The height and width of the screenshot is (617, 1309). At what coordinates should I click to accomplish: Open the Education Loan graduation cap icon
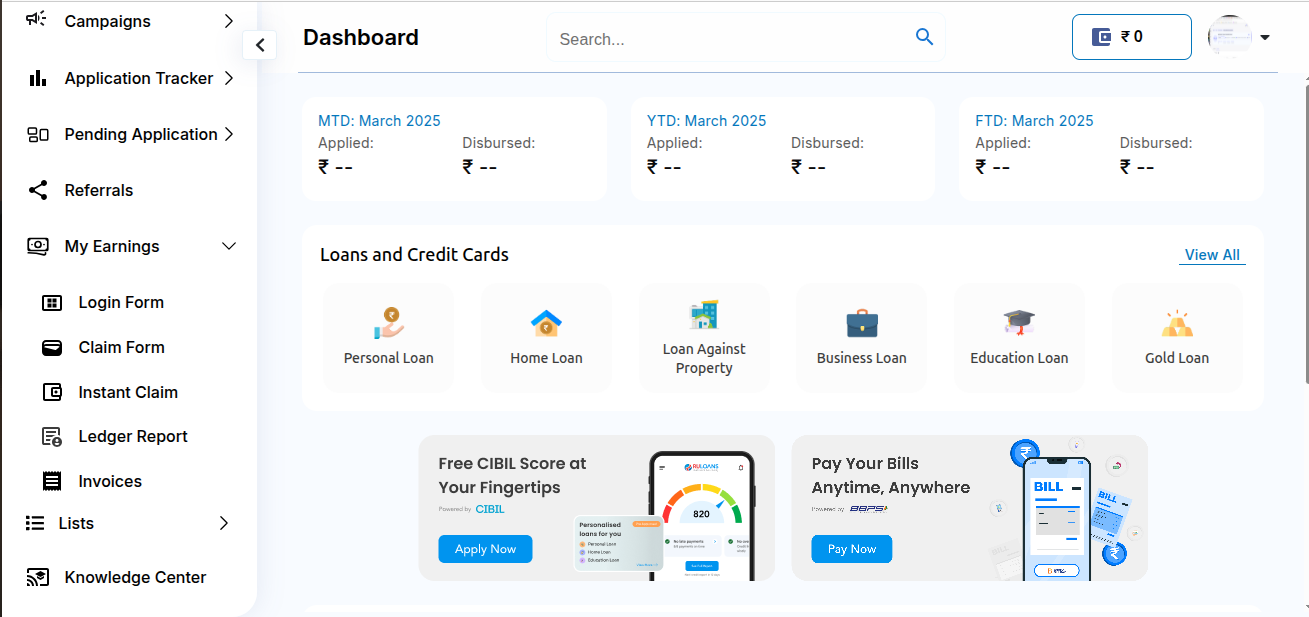1019,323
